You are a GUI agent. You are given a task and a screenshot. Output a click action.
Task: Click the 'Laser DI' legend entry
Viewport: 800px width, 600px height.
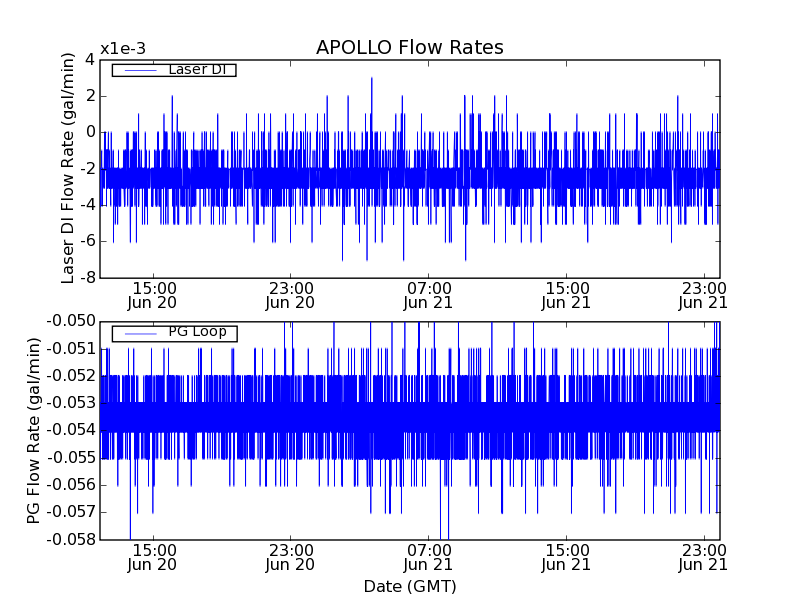click(174, 69)
